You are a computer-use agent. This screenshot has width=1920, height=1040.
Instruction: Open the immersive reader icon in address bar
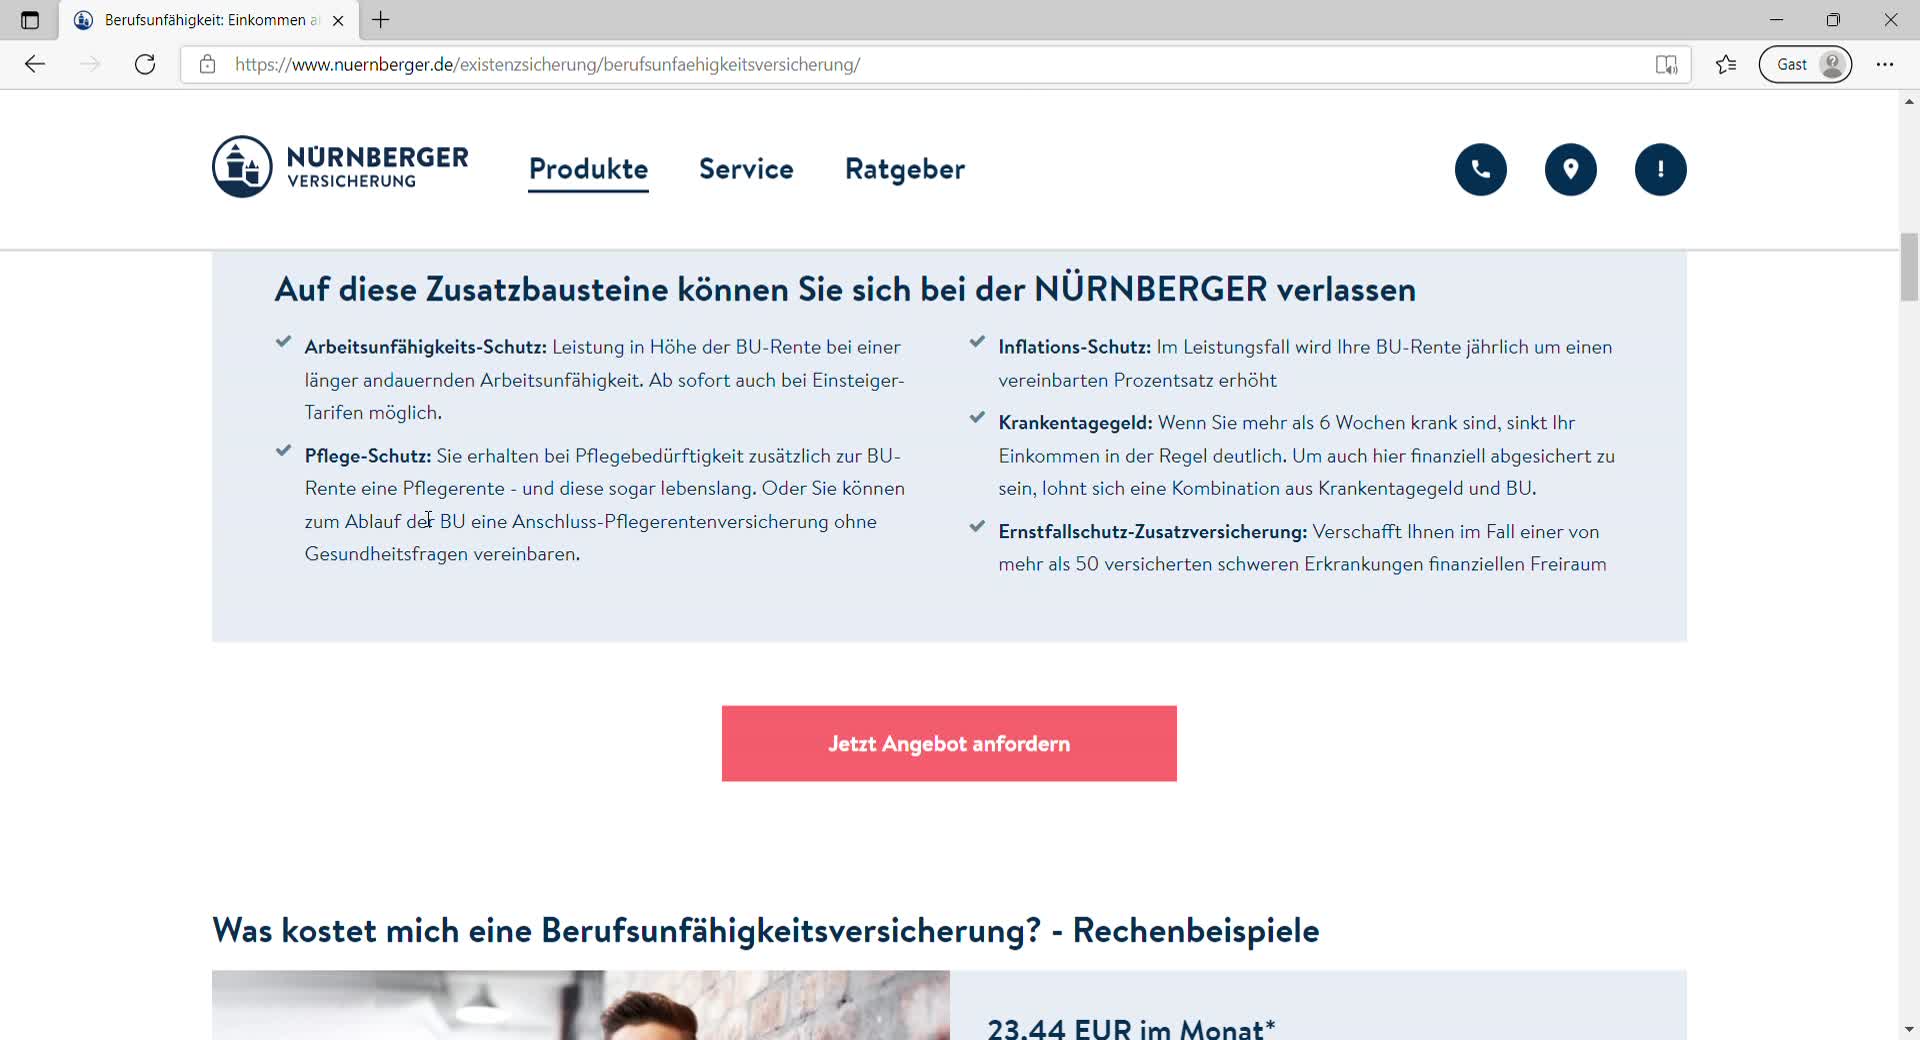1666,65
